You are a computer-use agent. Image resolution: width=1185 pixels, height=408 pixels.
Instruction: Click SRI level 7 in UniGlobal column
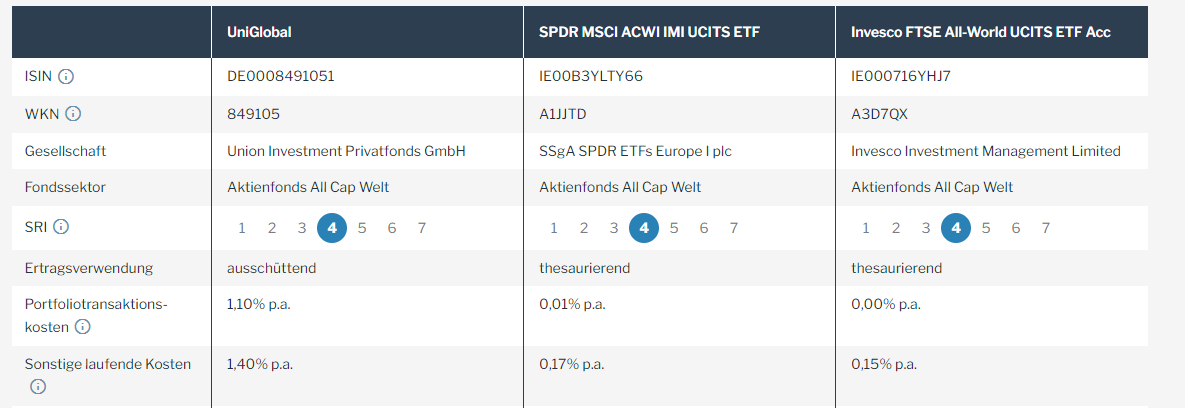tap(422, 228)
